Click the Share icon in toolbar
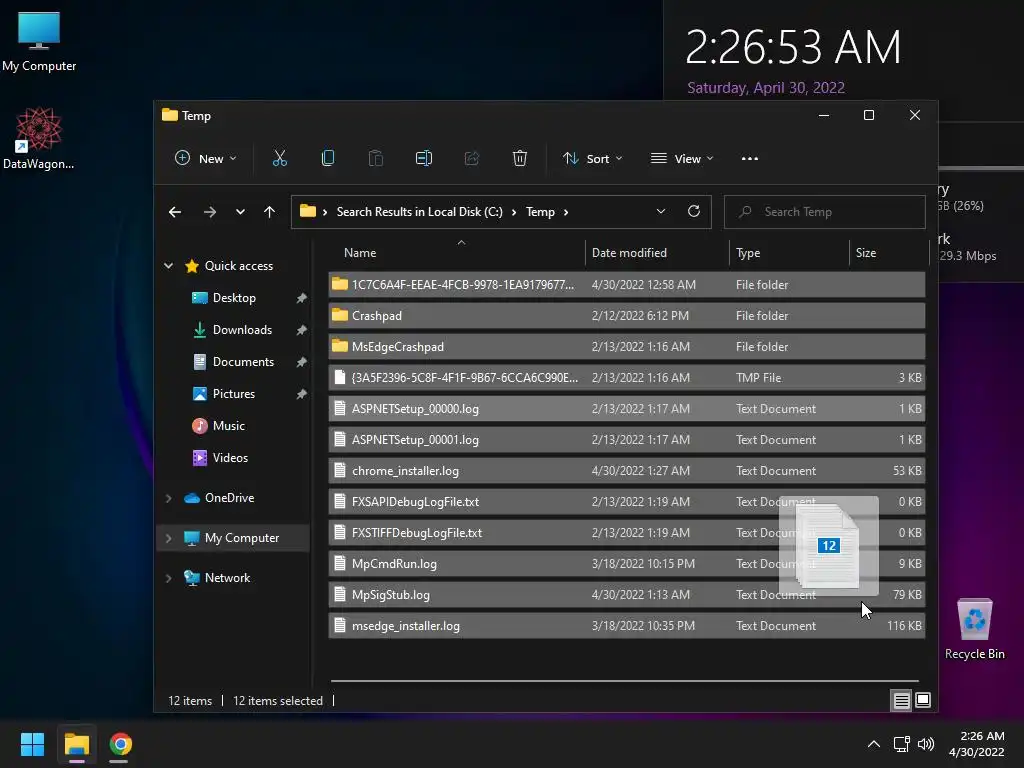This screenshot has height=768, width=1024. (x=472, y=158)
